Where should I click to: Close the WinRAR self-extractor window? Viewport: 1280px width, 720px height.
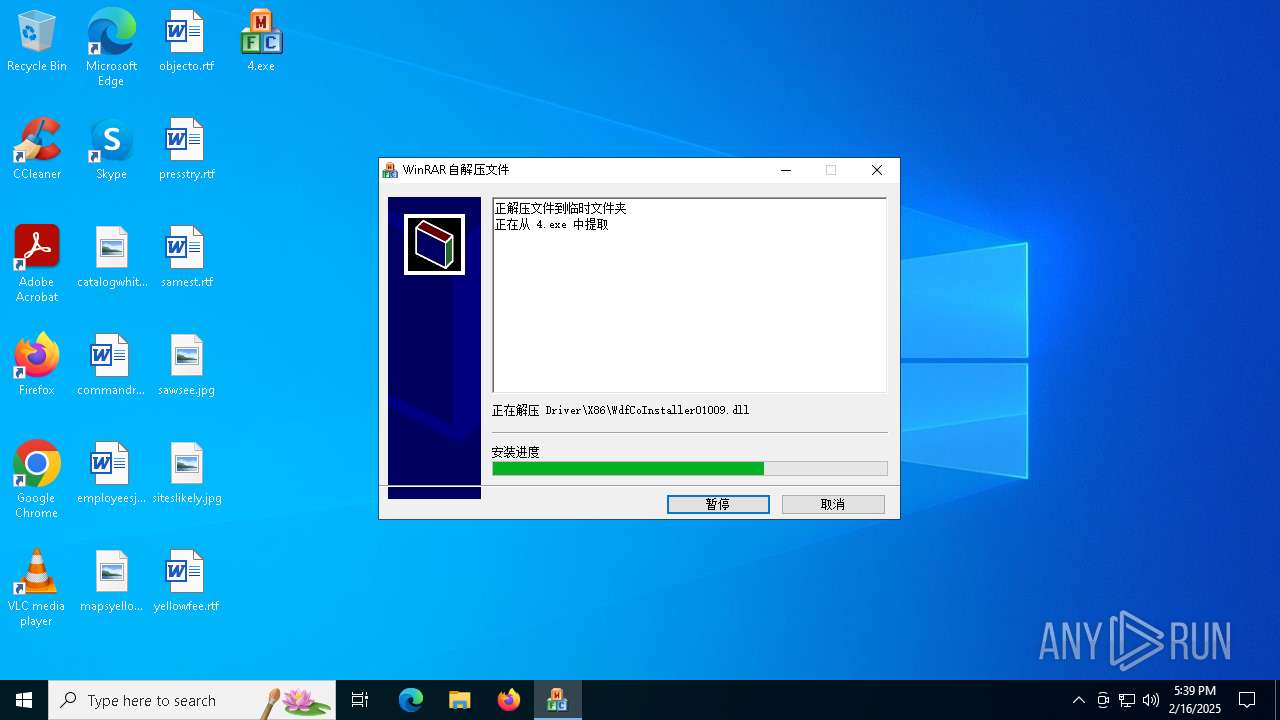pos(877,170)
